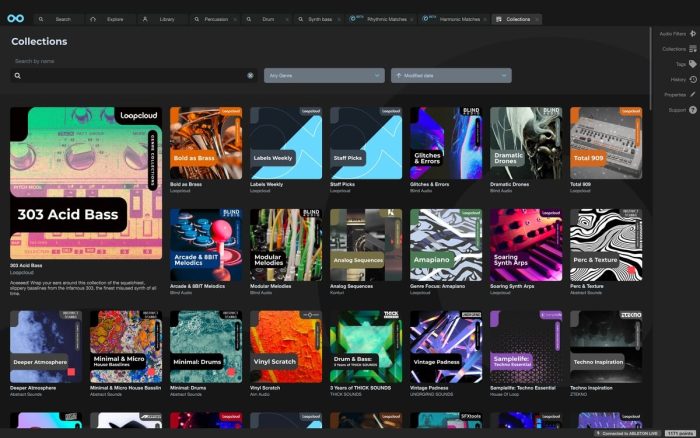Viewport: 700px width, 438px height.
Task: Click the vertical scrollbar of collections grid
Action: coord(650,67)
